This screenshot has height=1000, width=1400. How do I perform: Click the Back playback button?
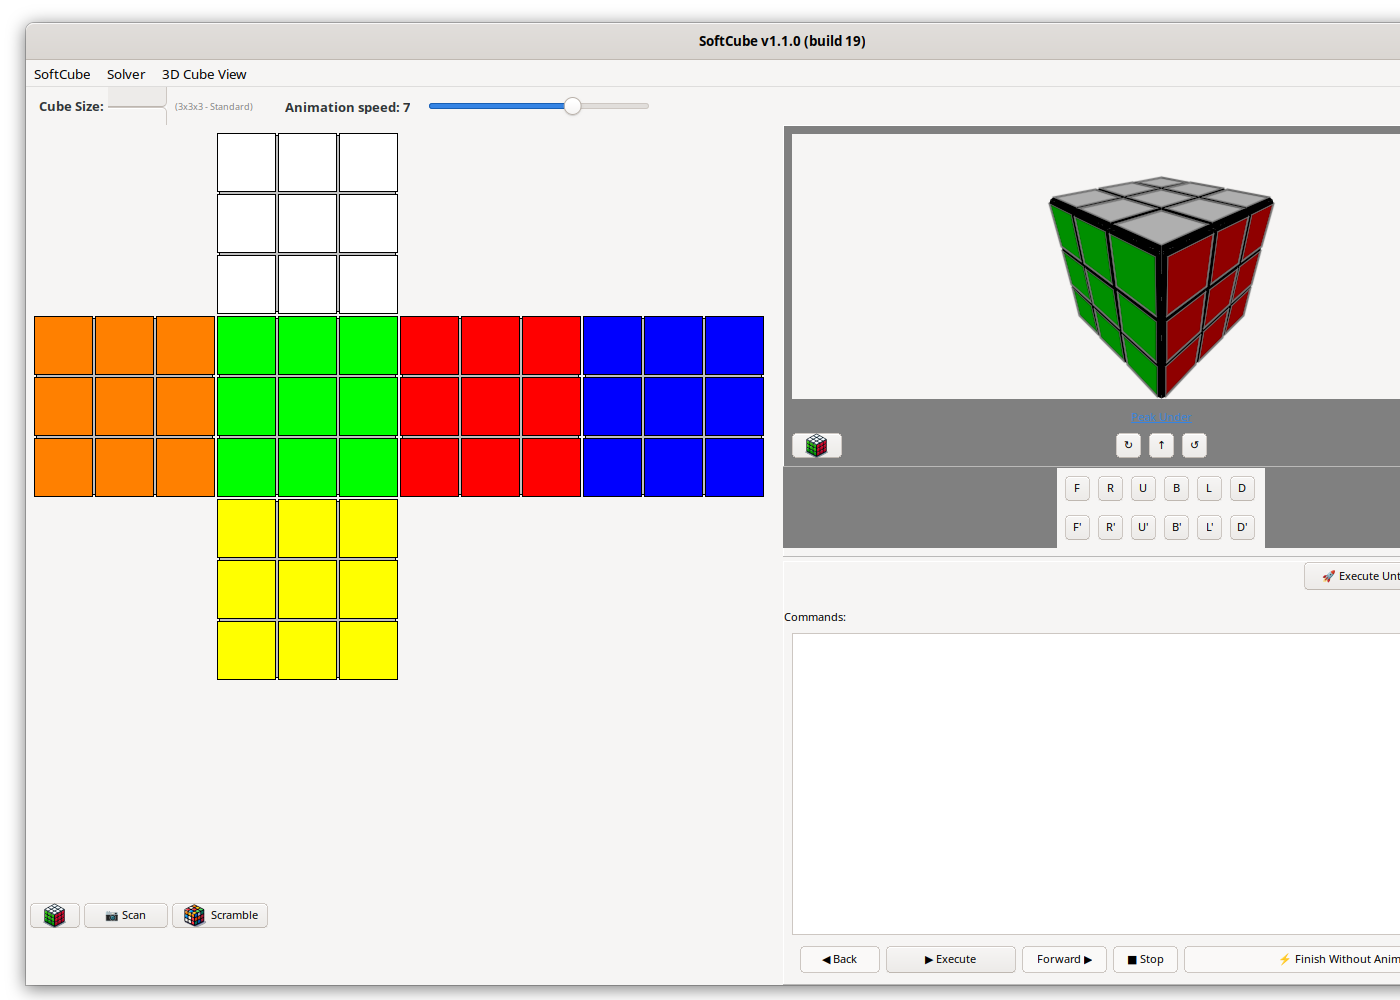pos(840,959)
